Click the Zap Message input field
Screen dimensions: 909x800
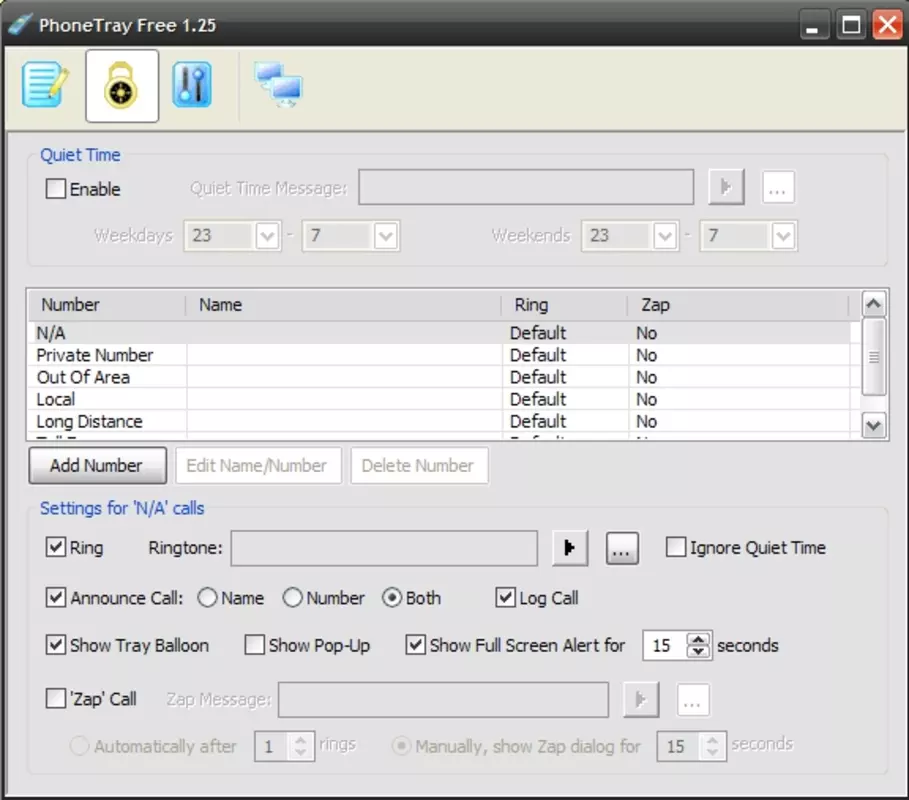click(x=443, y=700)
